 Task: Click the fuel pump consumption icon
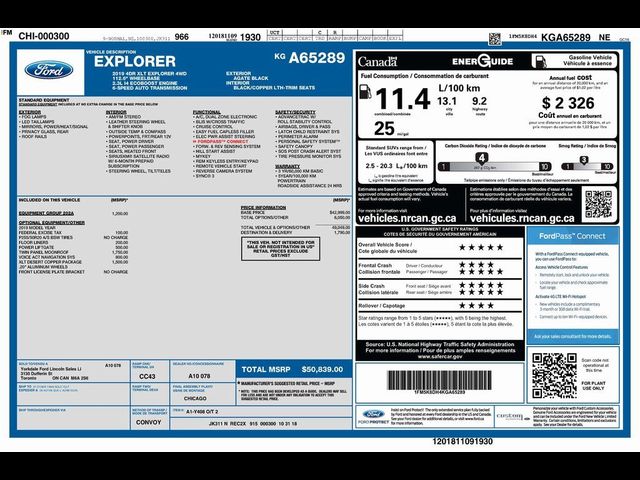pos(365,91)
